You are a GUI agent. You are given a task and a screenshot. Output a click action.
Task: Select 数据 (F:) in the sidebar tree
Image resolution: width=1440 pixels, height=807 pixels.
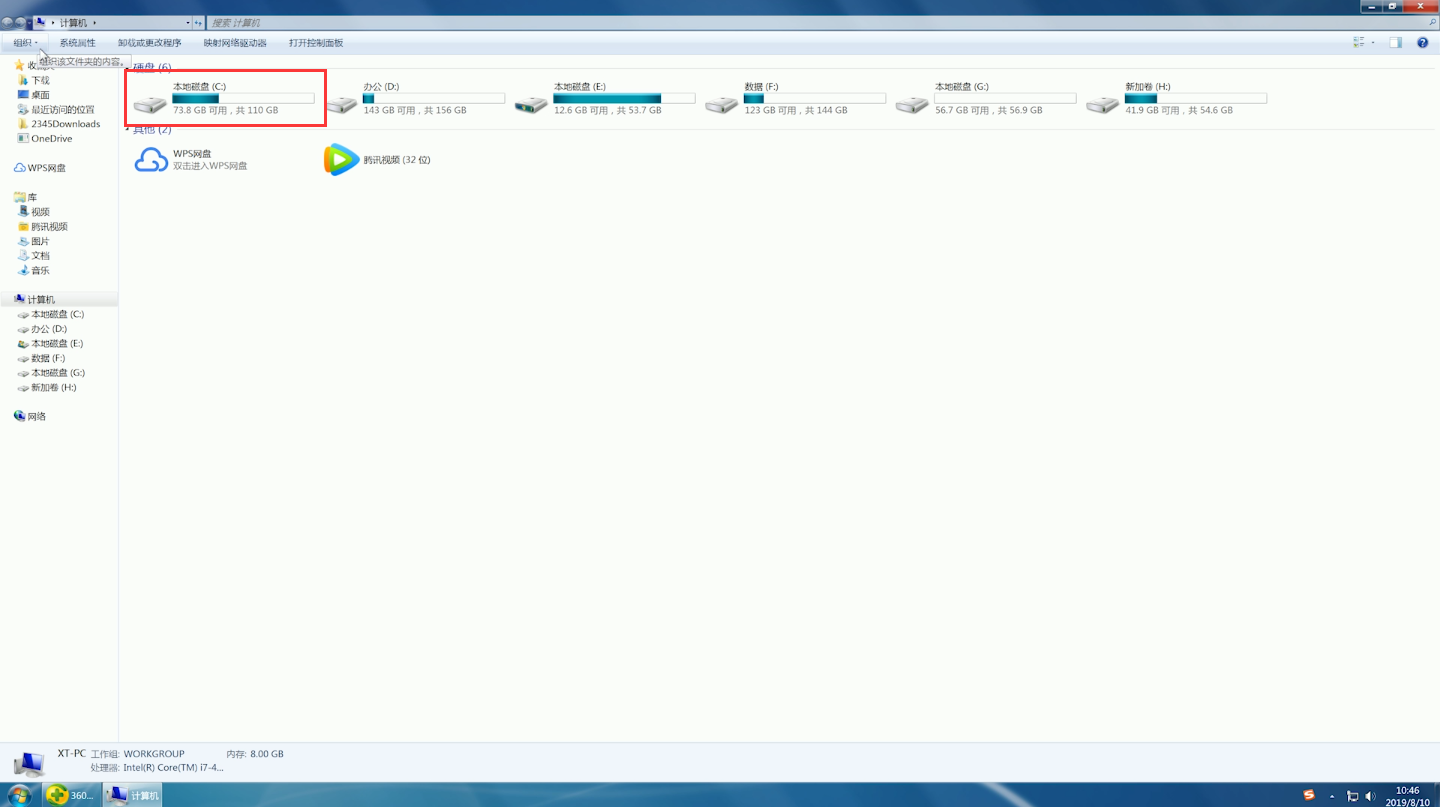(41, 358)
